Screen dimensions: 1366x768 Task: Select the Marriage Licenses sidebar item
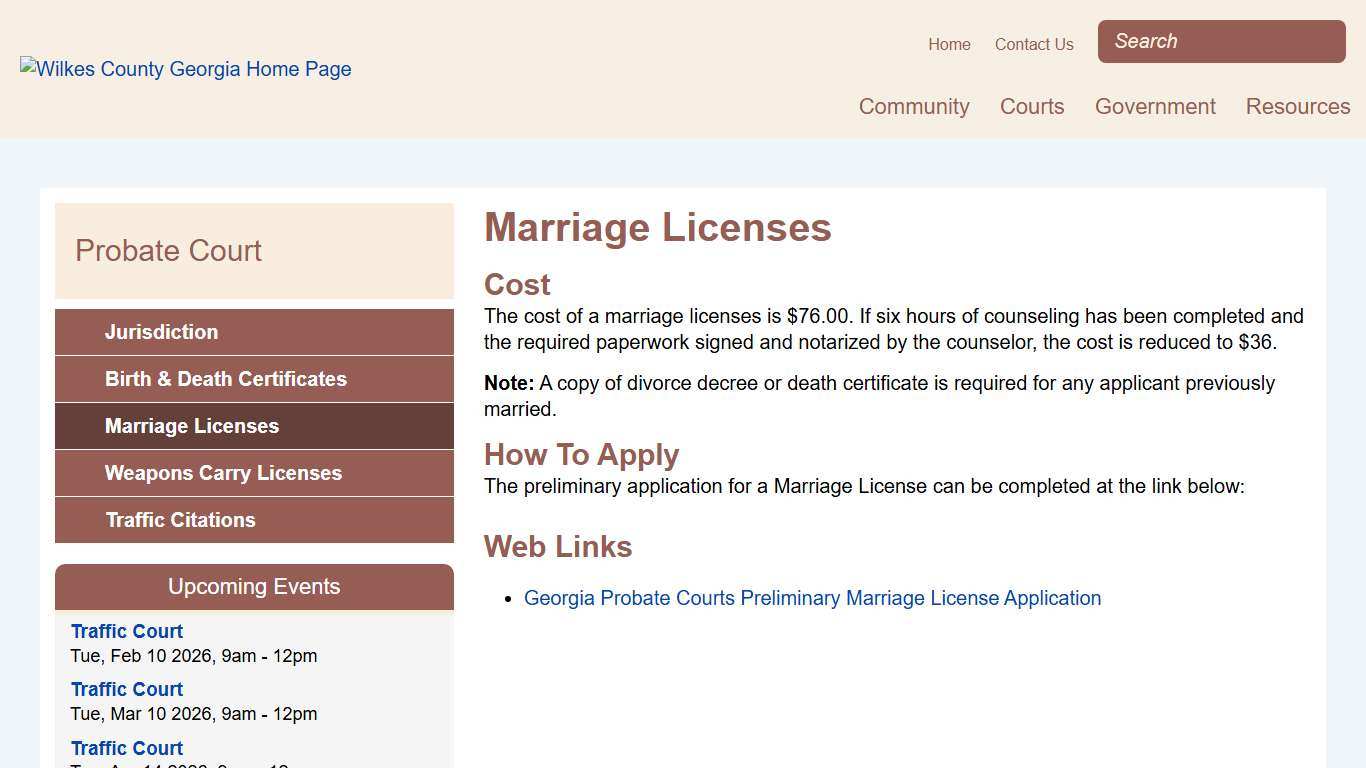192,426
